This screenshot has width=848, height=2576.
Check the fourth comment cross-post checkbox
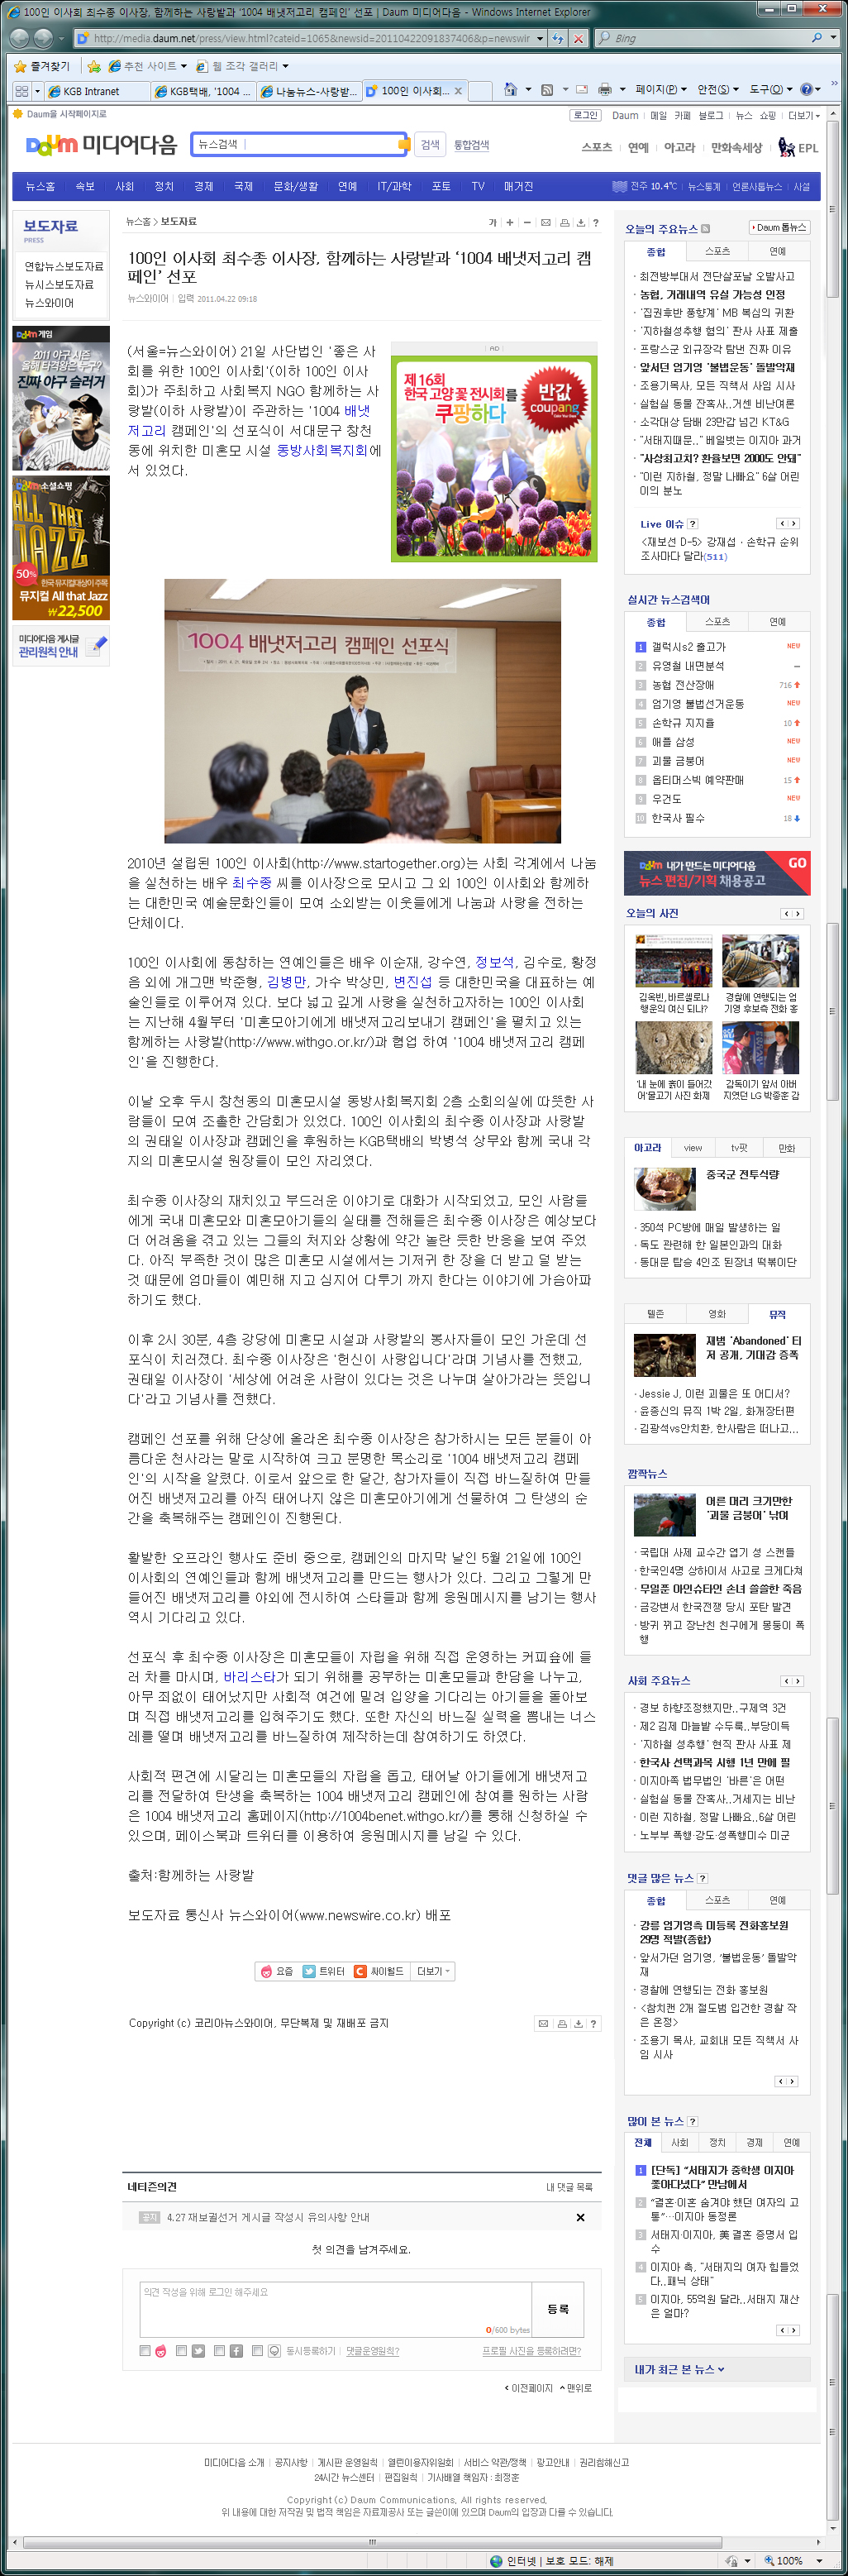click(x=257, y=2351)
